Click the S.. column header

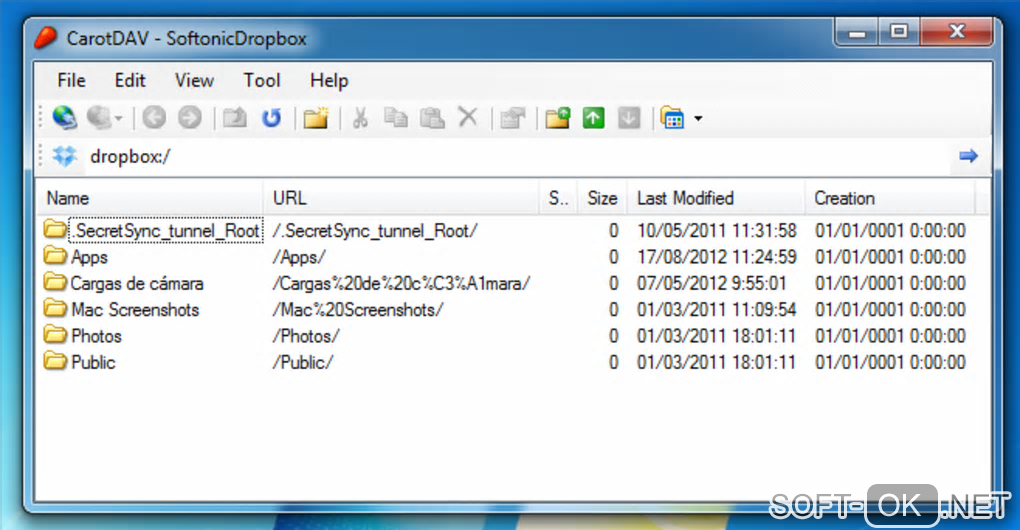coord(559,198)
